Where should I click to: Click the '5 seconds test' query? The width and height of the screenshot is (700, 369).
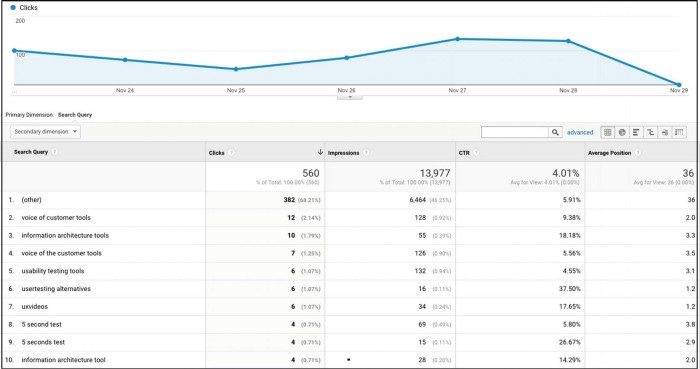click(43, 342)
